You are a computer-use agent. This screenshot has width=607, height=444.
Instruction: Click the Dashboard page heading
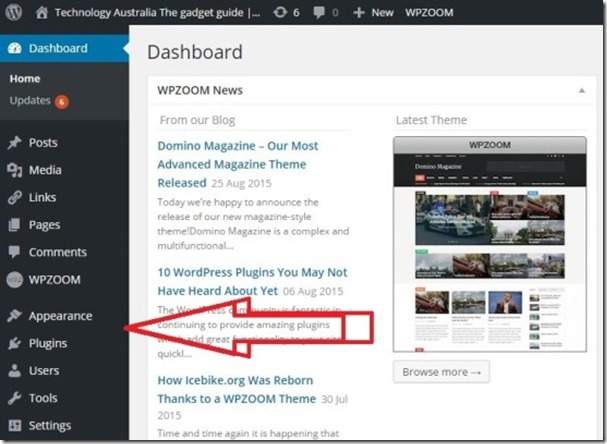click(195, 52)
